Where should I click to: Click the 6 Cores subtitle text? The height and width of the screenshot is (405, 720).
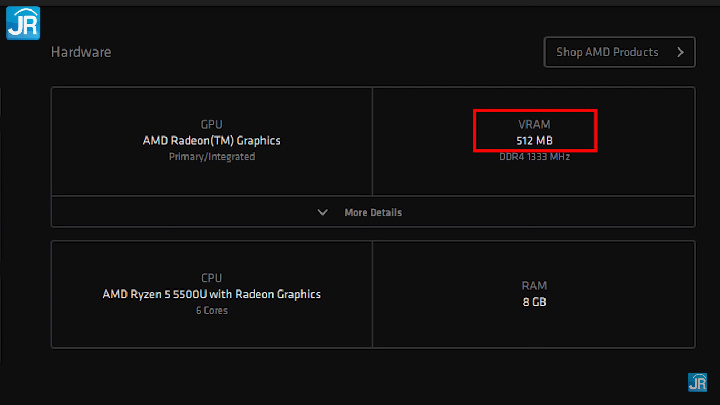click(x=211, y=310)
